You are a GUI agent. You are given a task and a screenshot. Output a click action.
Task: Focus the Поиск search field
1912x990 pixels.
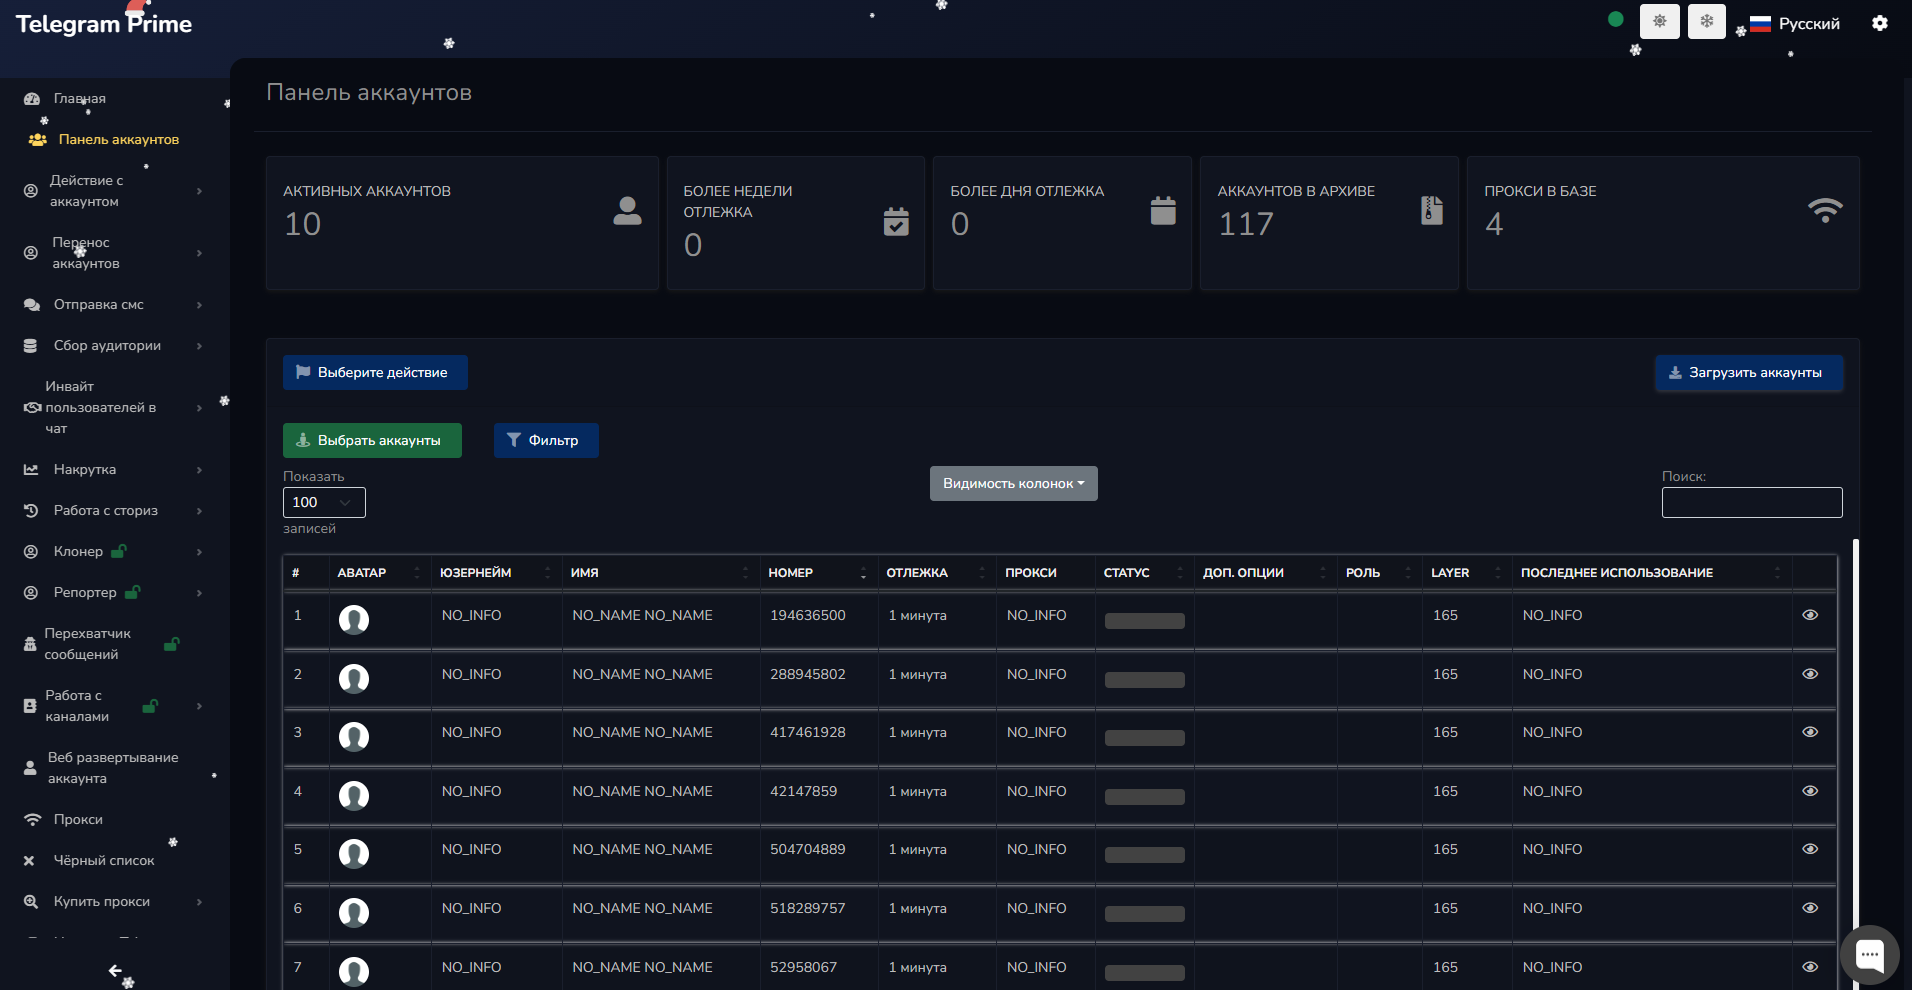[x=1752, y=502]
